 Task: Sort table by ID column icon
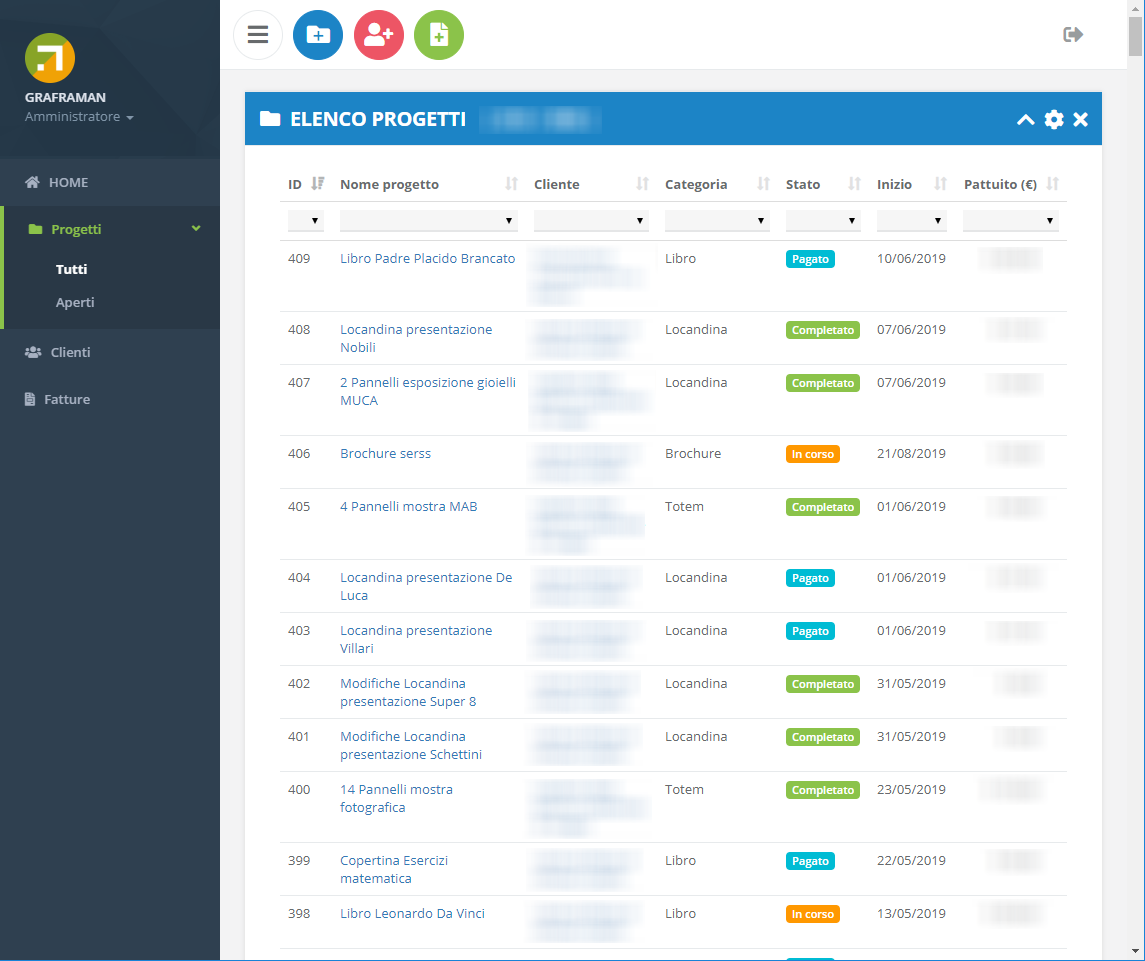coord(318,183)
